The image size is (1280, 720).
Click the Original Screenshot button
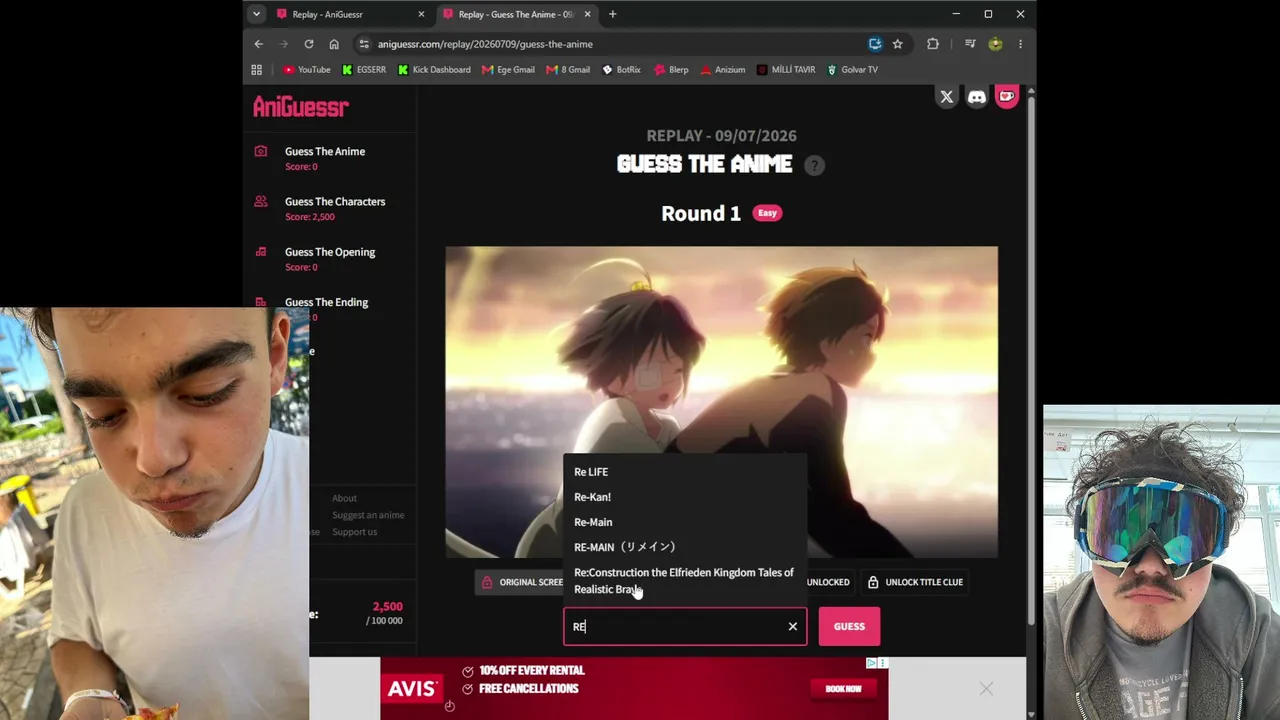click(x=520, y=582)
